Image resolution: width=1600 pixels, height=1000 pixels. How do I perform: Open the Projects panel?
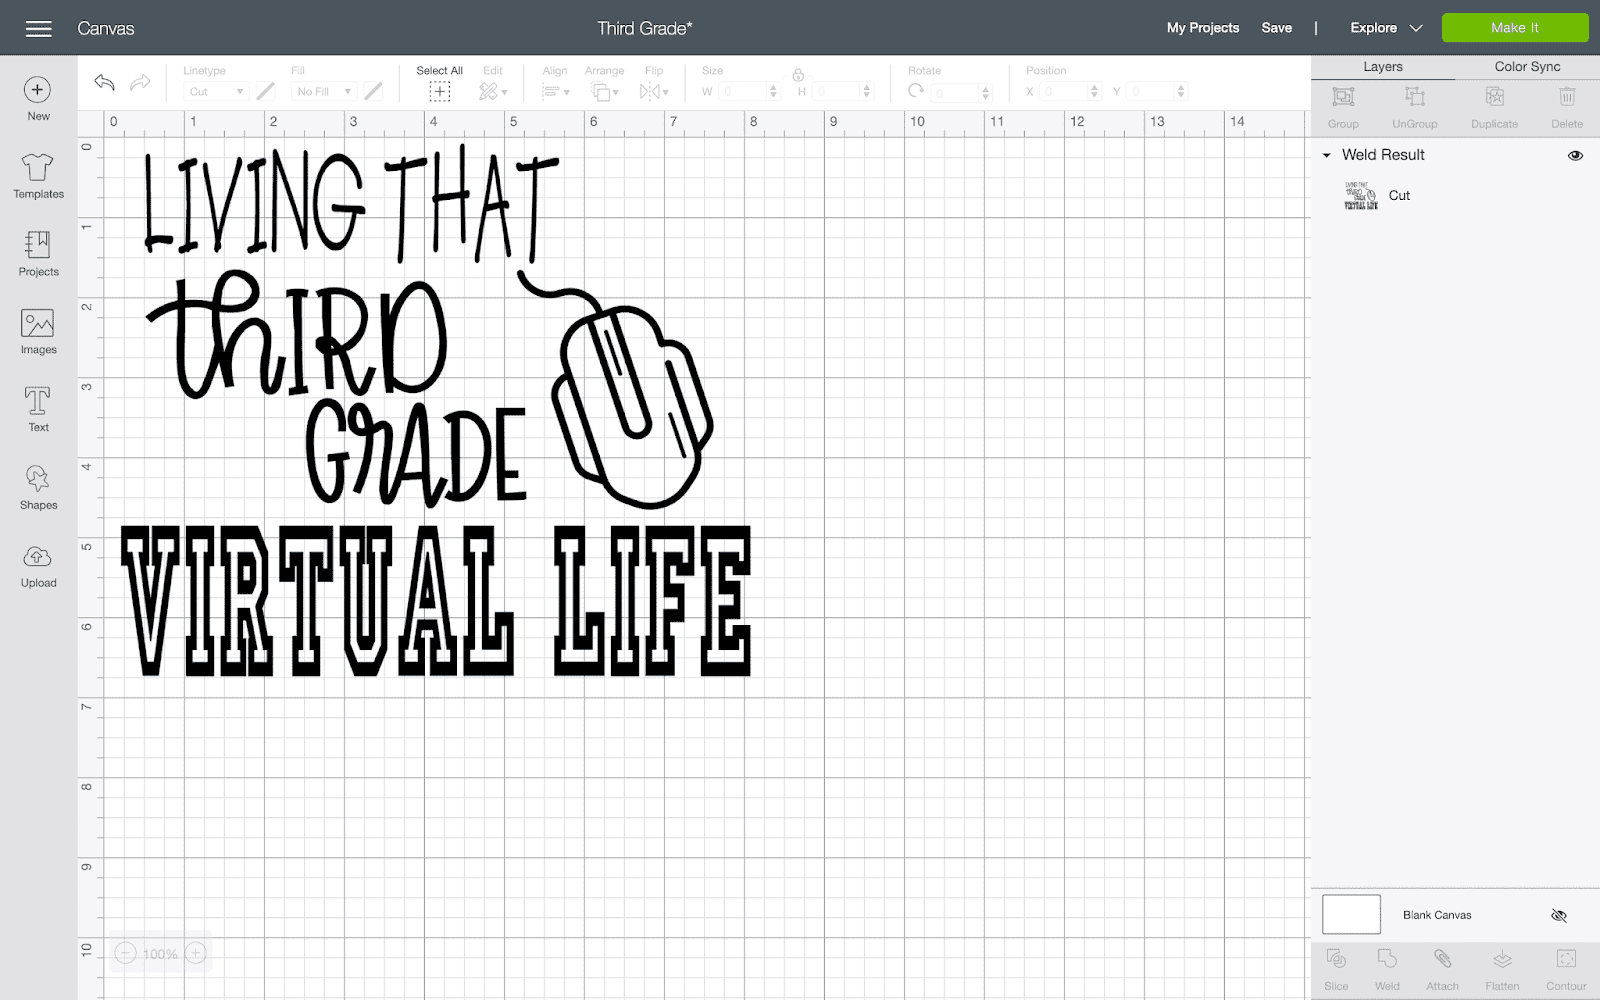pyautogui.click(x=38, y=254)
